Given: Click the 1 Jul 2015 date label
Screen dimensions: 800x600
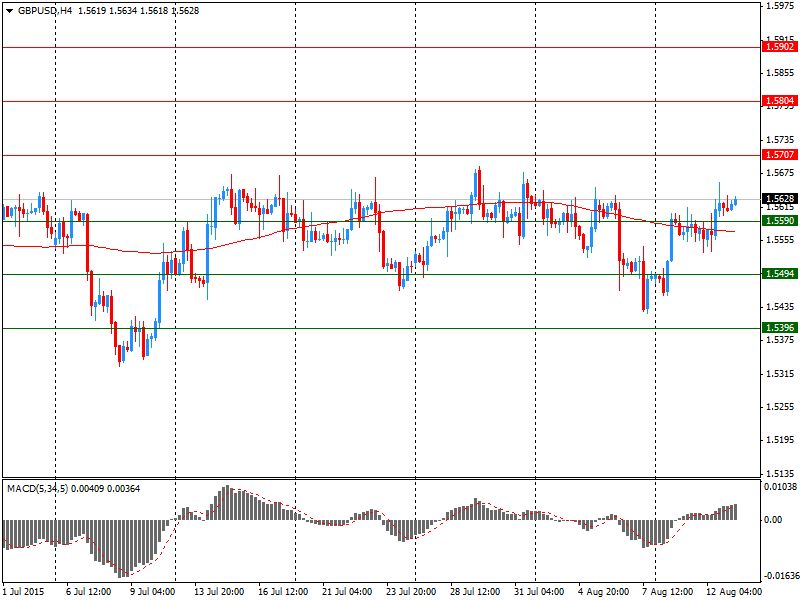Looking at the screenshot, I should pyautogui.click(x=23, y=592).
